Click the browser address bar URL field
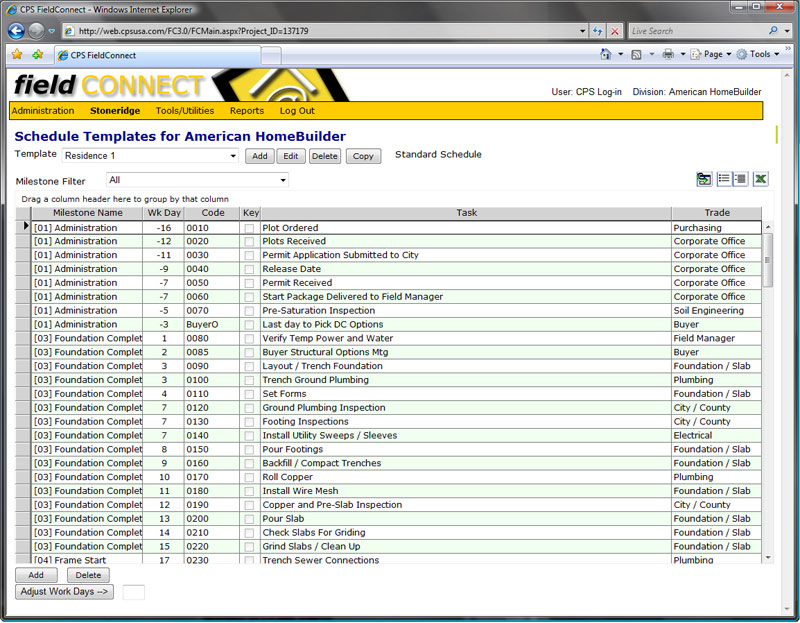Viewport: 800px width, 623px height. click(324, 31)
